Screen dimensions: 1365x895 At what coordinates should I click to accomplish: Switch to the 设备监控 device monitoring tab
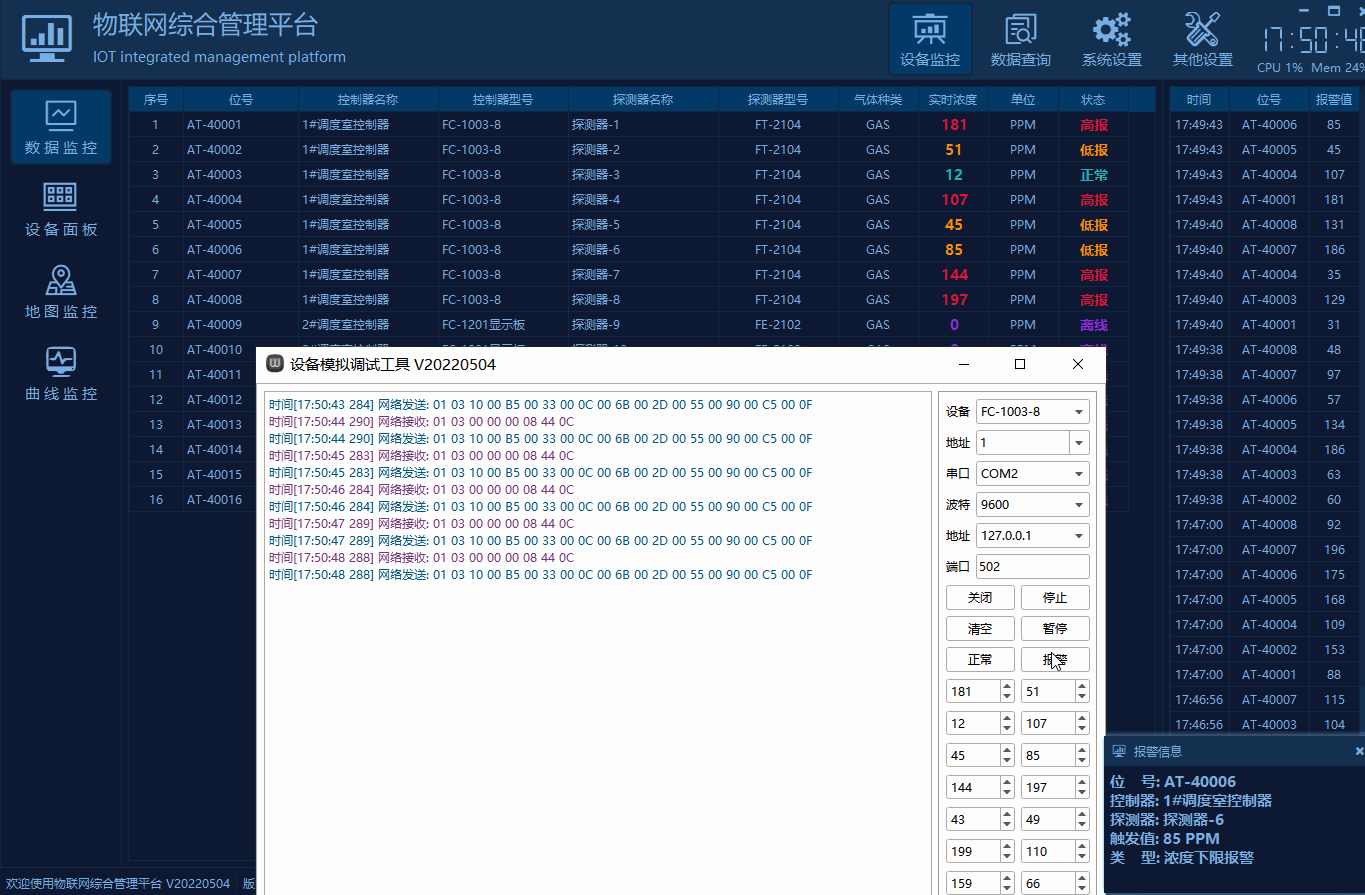[930, 38]
